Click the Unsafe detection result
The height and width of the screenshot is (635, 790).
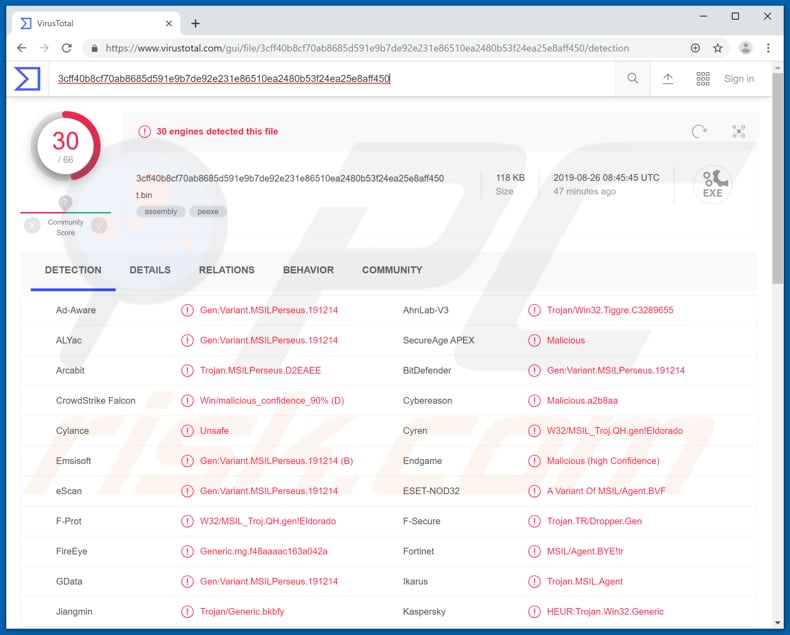(214, 430)
